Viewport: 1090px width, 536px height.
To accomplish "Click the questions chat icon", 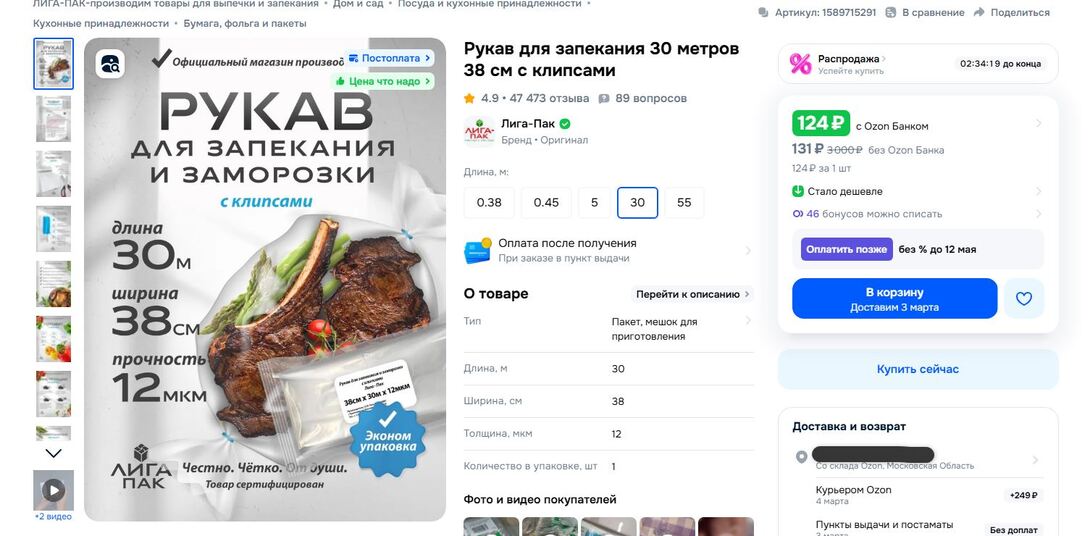I will [604, 99].
